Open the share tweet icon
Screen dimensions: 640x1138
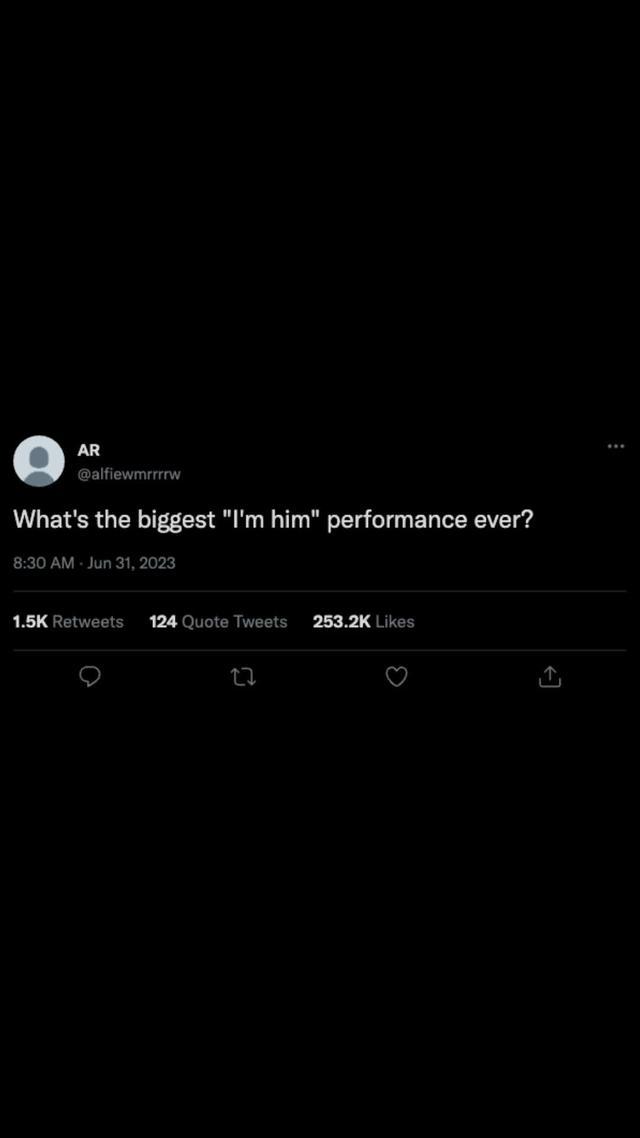pos(550,677)
